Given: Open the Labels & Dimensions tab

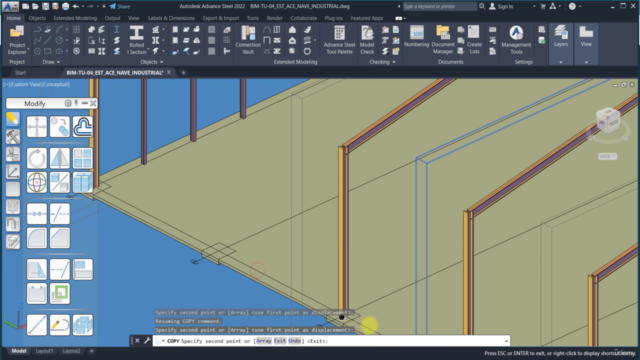Looking at the screenshot, I should pyautogui.click(x=171, y=18).
